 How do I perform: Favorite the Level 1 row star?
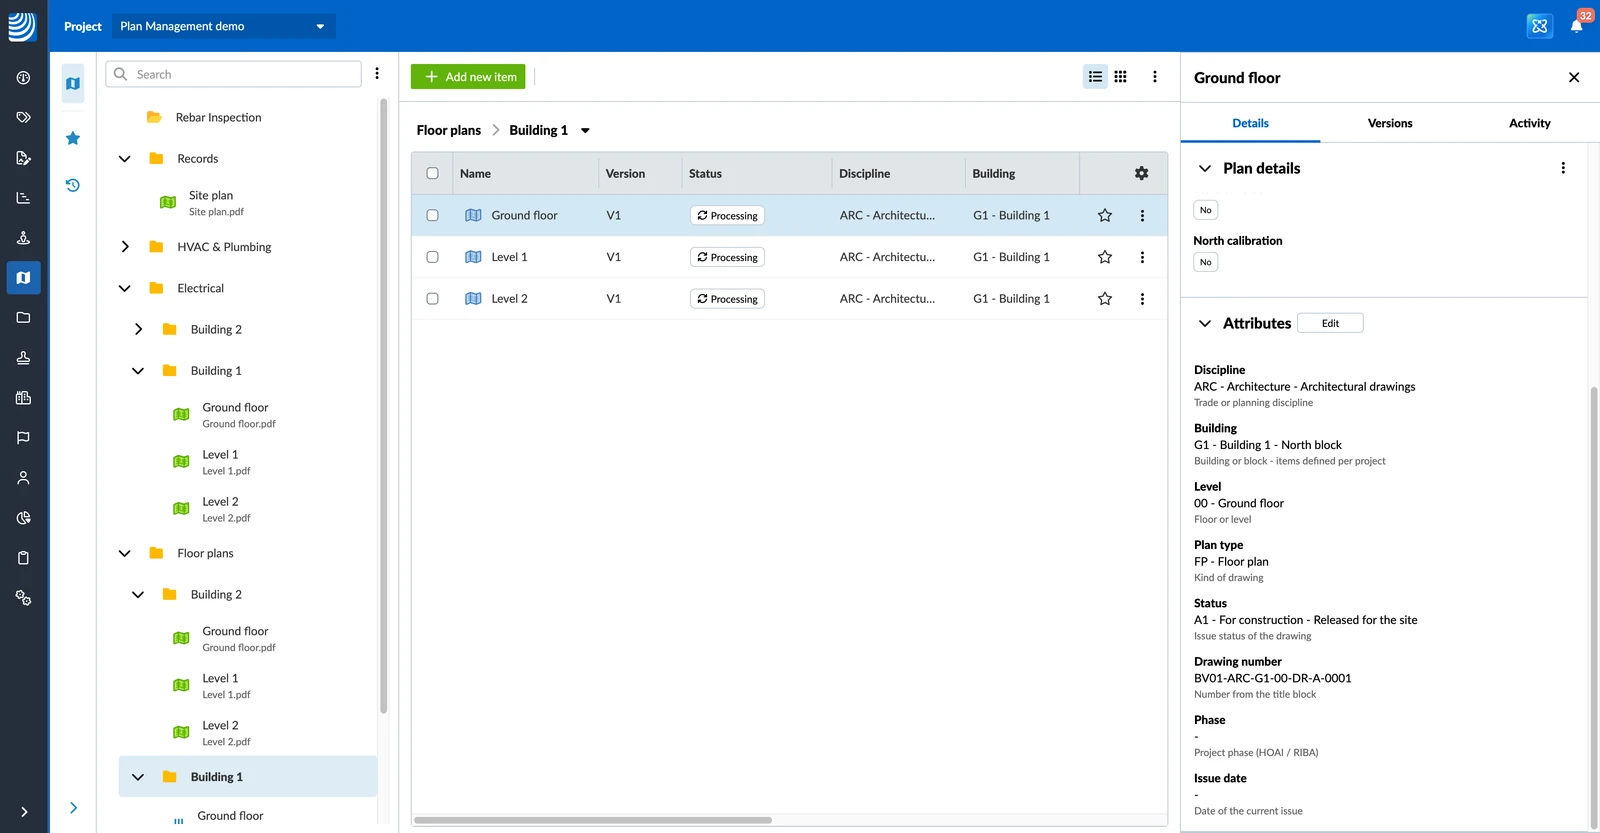click(1105, 258)
